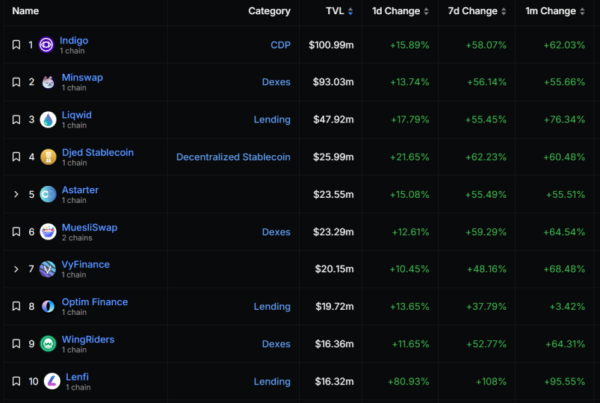The height and width of the screenshot is (403, 600).
Task: Click the Astarter protocol logo icon
Action: tap(47, 194)
